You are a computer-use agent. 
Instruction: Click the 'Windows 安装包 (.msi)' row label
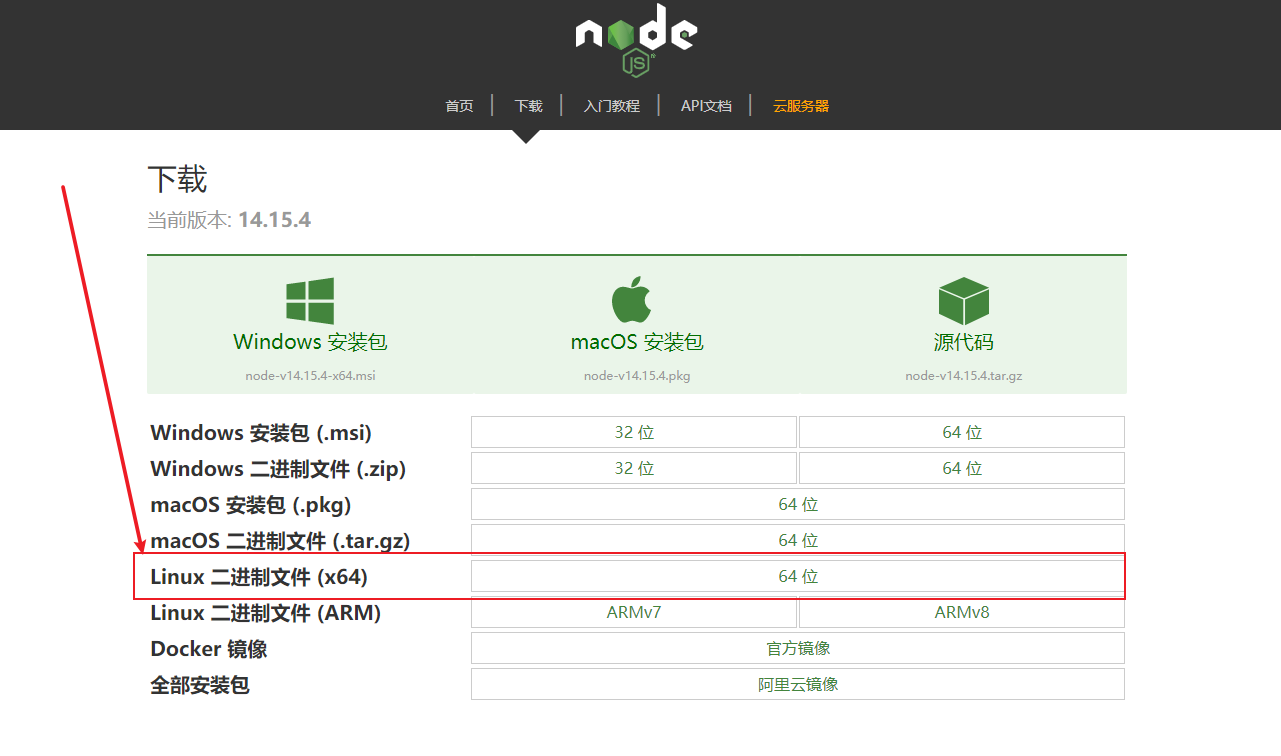pos(261,433)
